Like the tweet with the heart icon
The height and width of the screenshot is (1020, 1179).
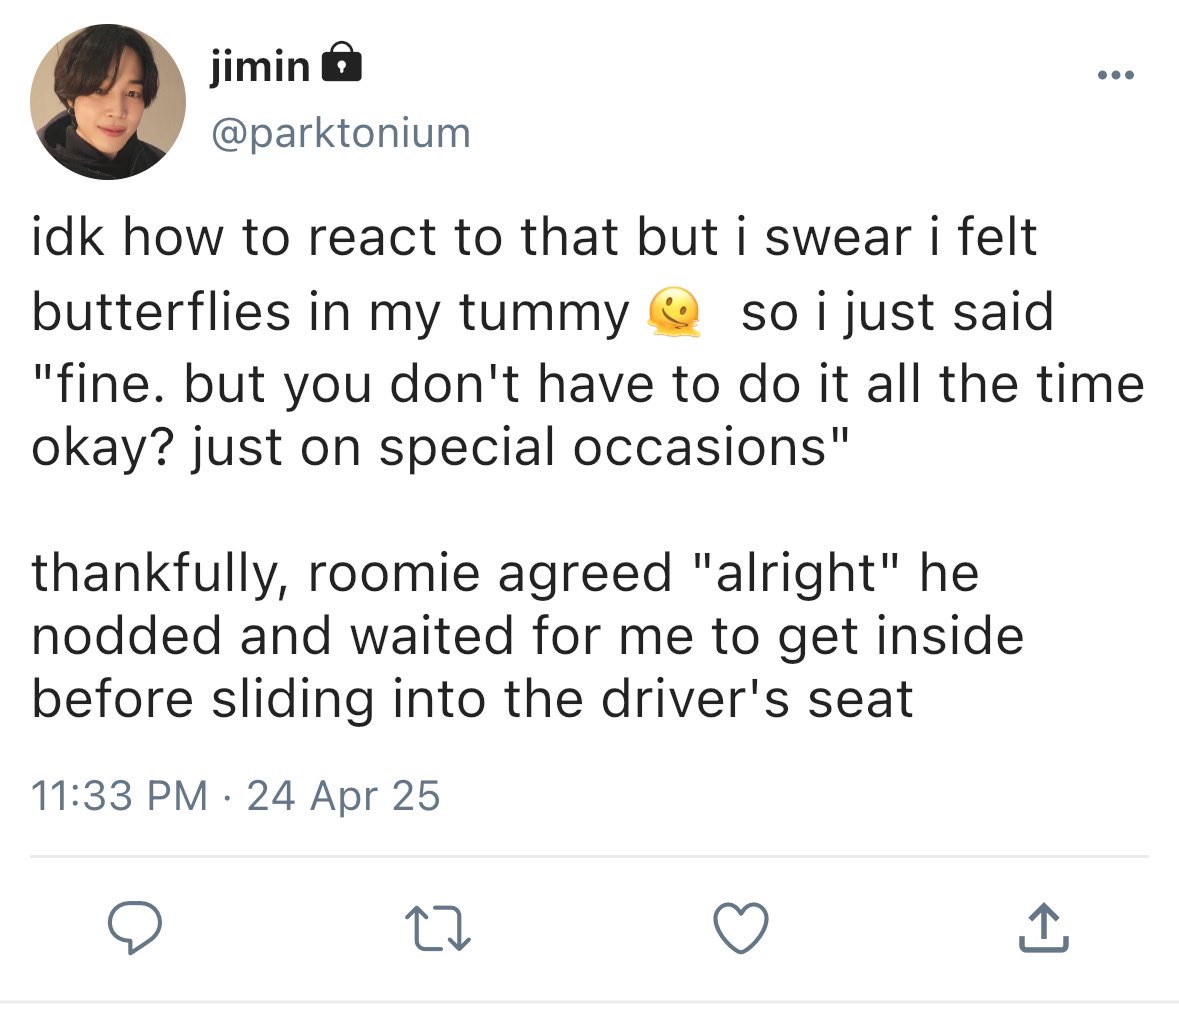(741, 928)
